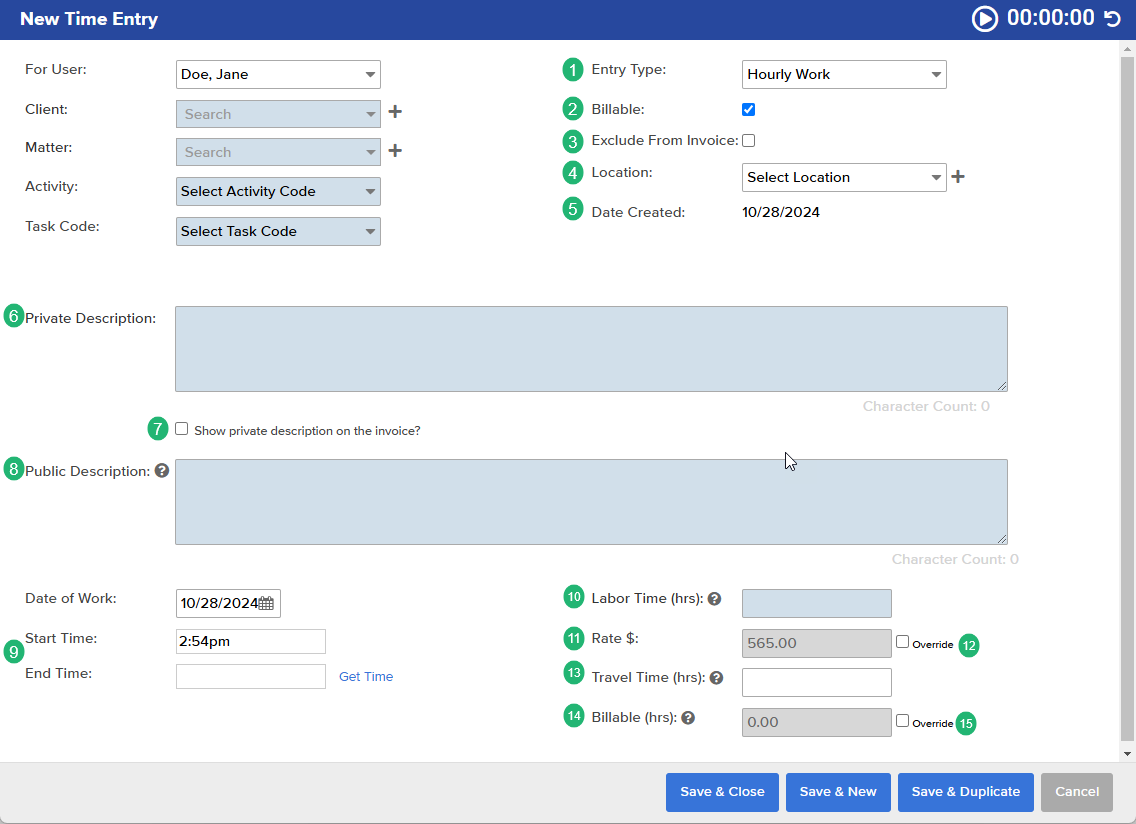Uncheck the Billable checkbox
The image size is (1136, 824).
click(748, 108)
